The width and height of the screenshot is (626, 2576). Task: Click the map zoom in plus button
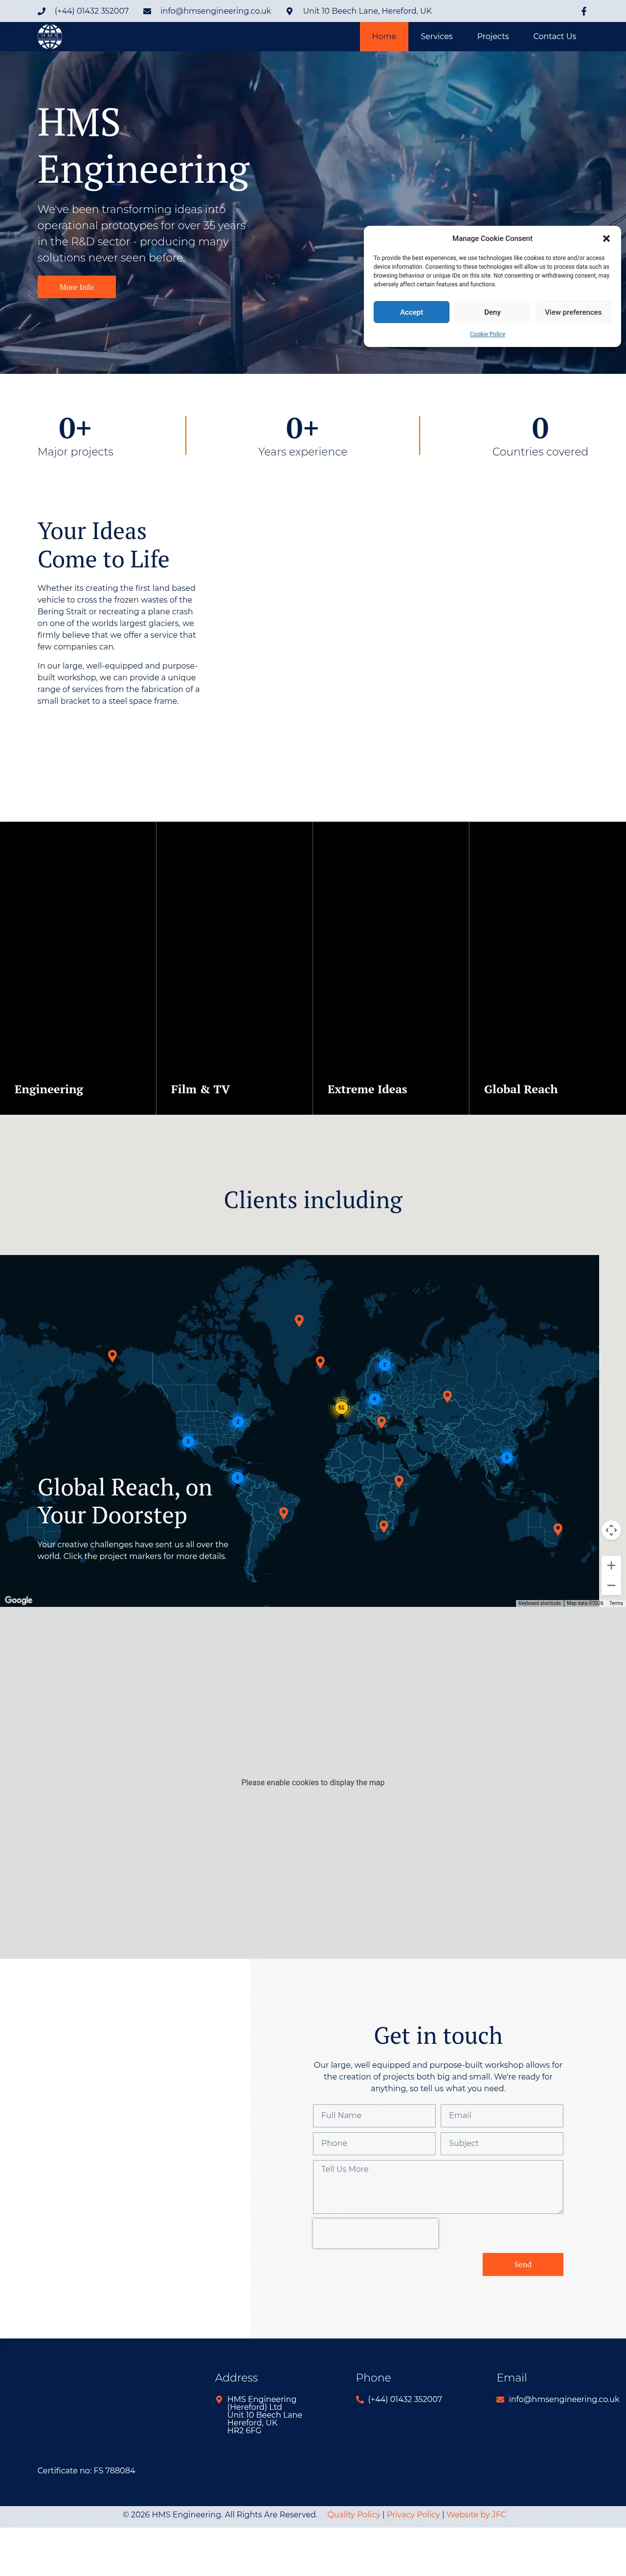(611, 1566)
